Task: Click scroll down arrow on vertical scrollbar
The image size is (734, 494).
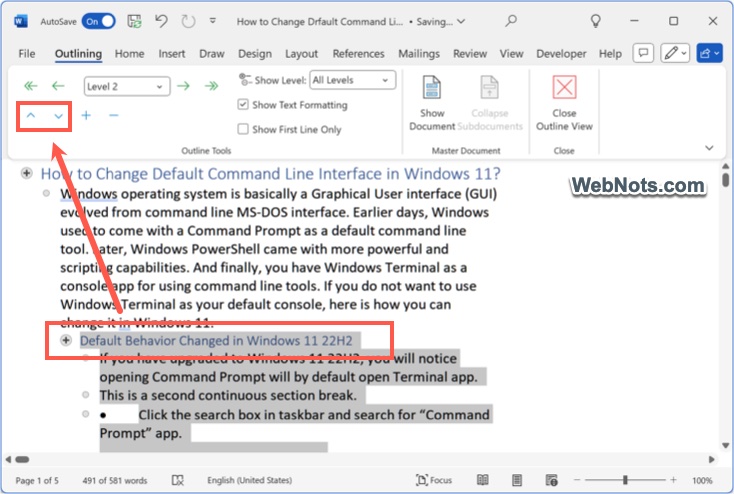Action: point(725,445)
